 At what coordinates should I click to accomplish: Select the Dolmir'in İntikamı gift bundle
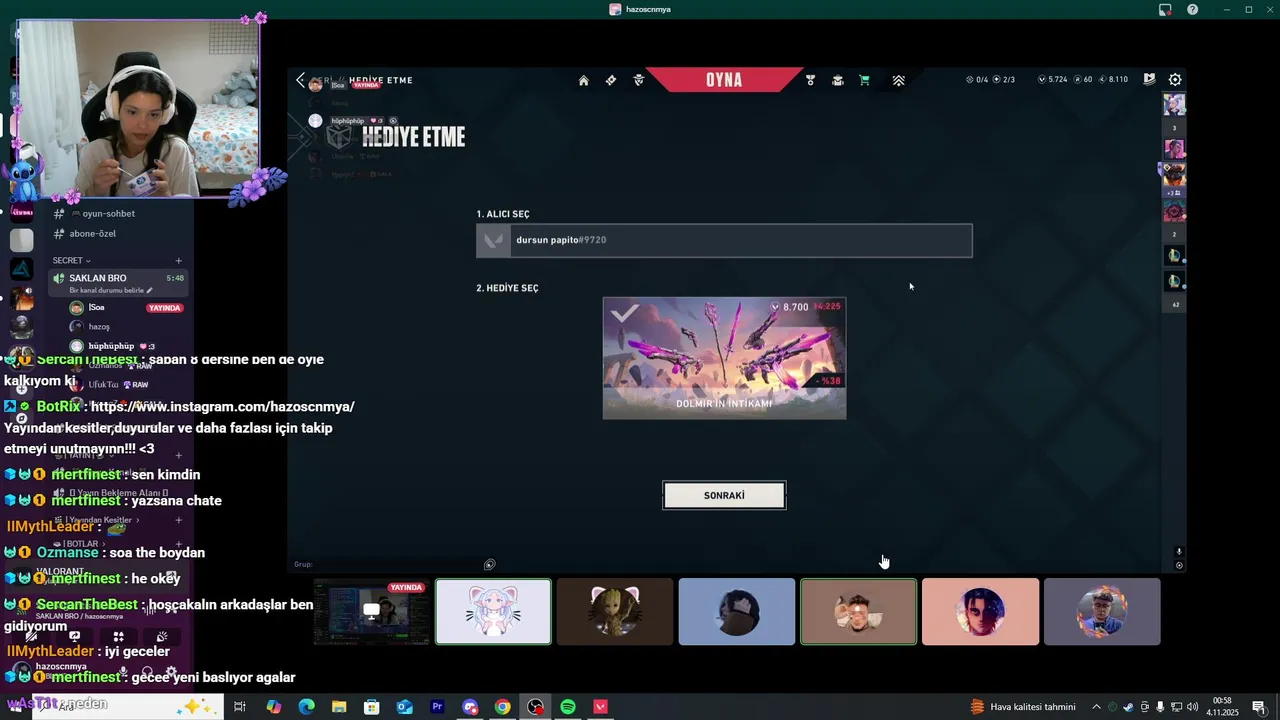pos(724,358)
